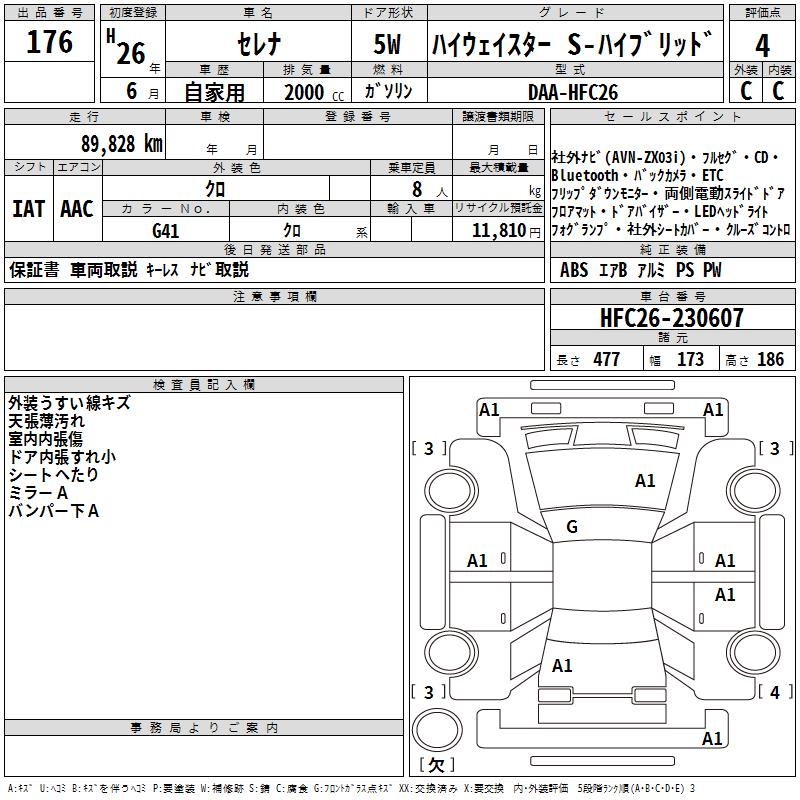800x800 pixels.
Task: Select the sales point LEDヘッドライト
Action: (x=730, y=211)
